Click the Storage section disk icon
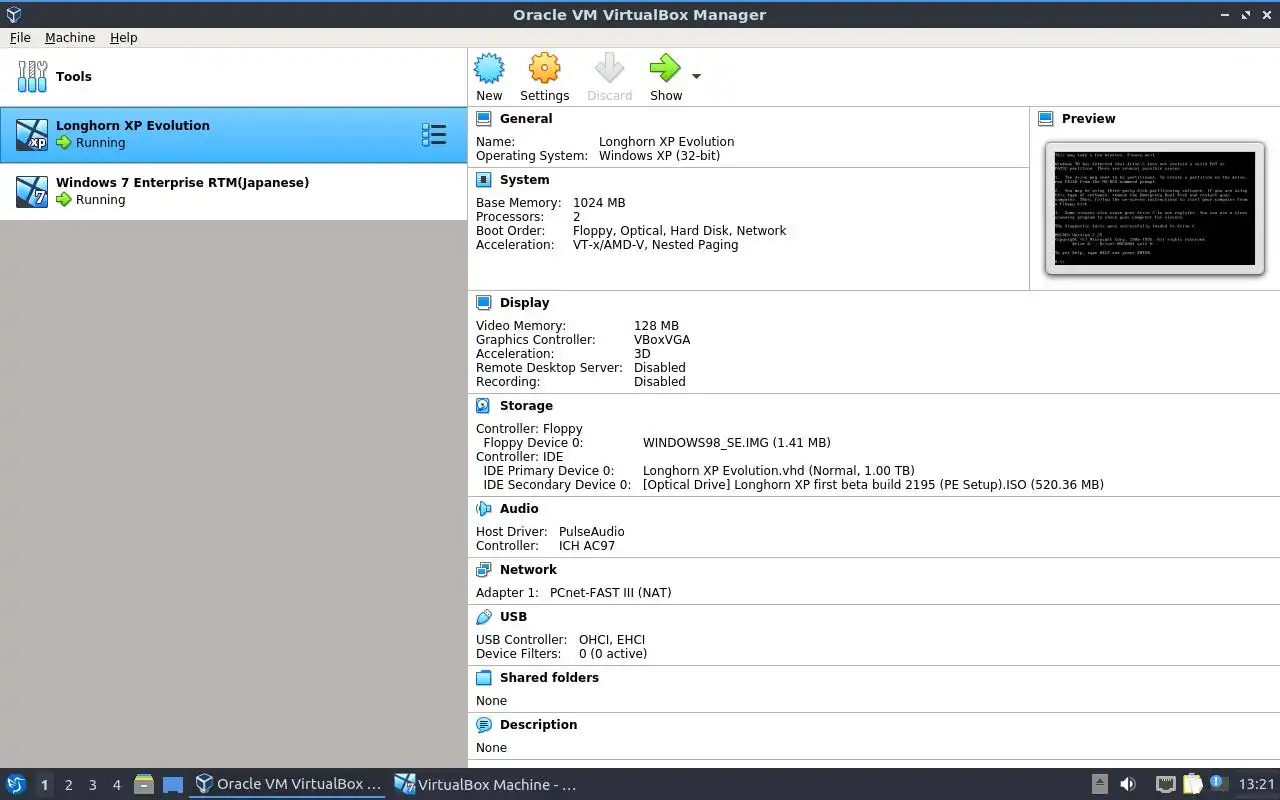The image size is (1280, 800). [x=484, y=405]
